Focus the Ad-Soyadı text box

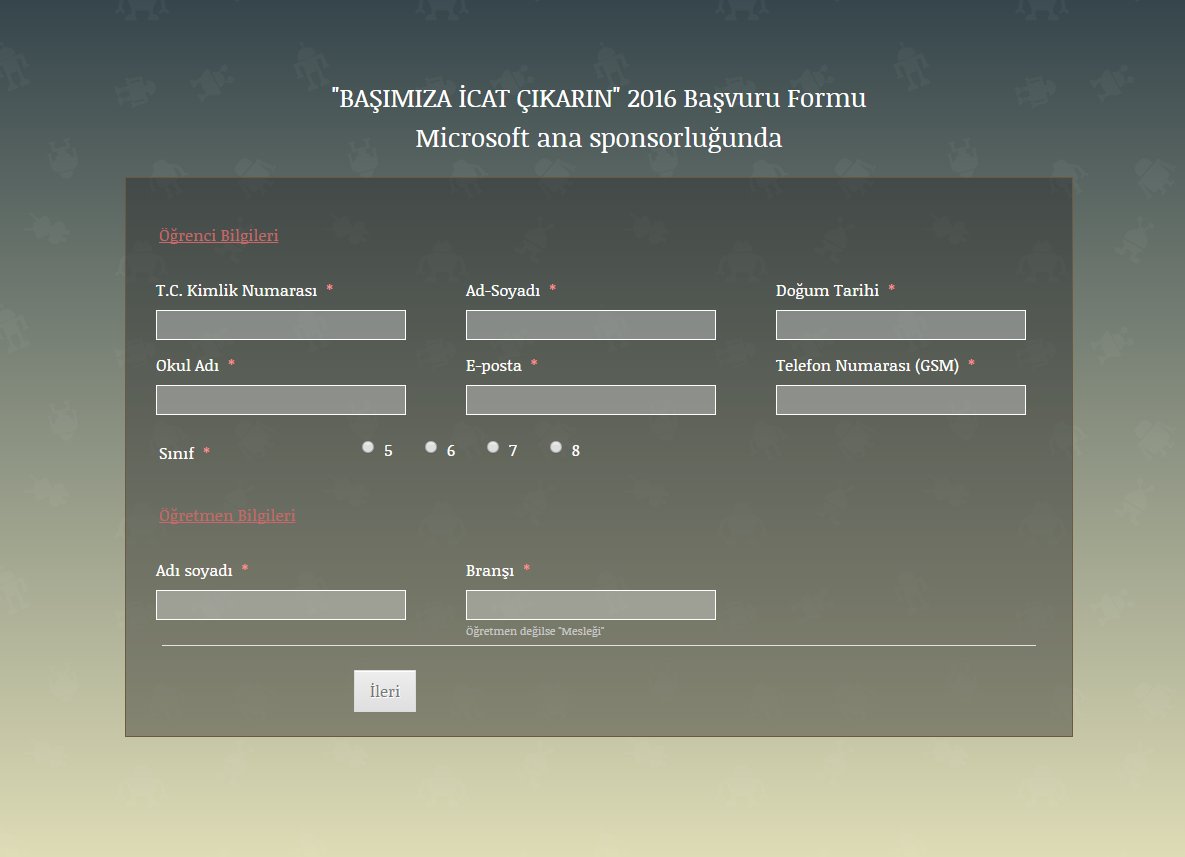pyautogui.click(x=590, y=325)
